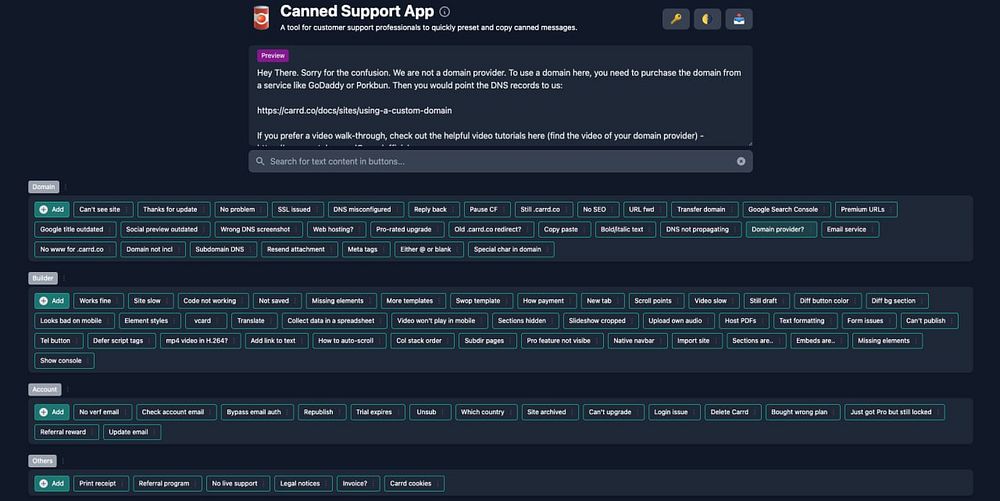Click the inbox tray icon button
Viewport: 1000px width, 501px height.
(739, 19)
